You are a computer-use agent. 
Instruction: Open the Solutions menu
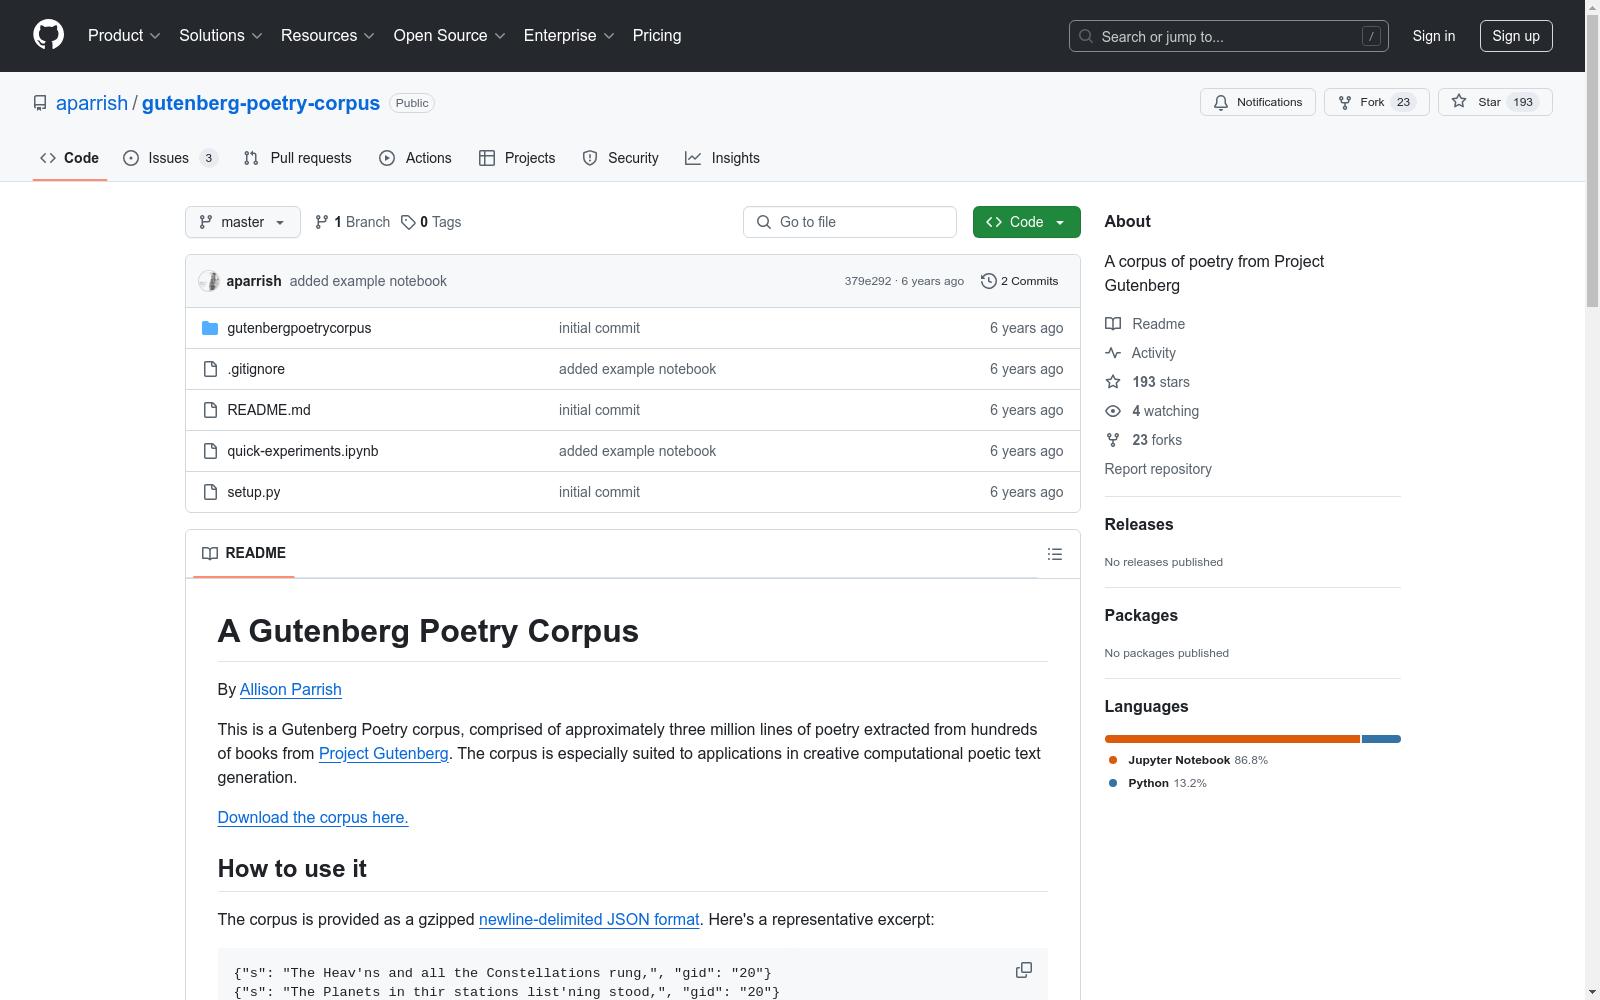[x=220, y=35]
